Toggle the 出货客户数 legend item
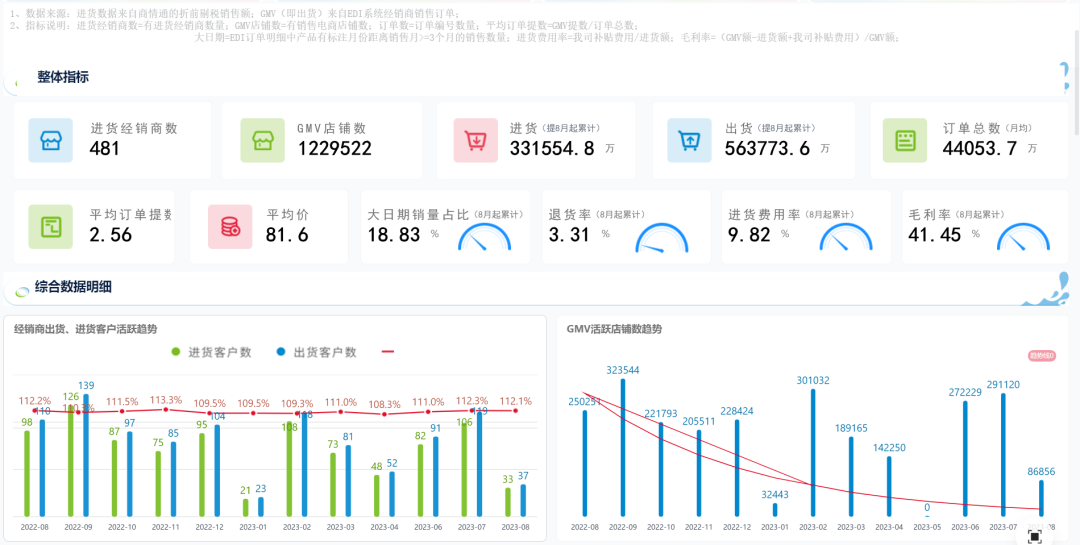 tap(316, 352)
